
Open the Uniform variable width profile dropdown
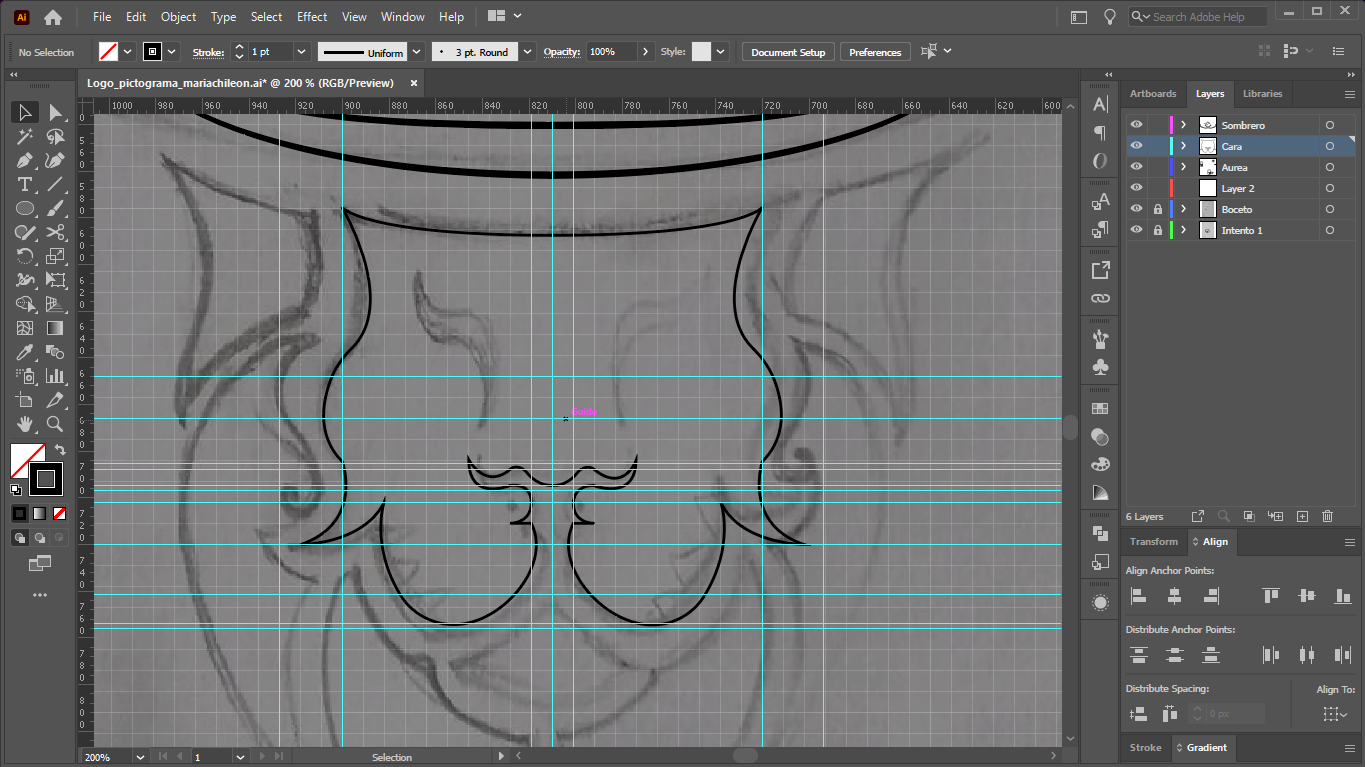[x=417, y=52]
